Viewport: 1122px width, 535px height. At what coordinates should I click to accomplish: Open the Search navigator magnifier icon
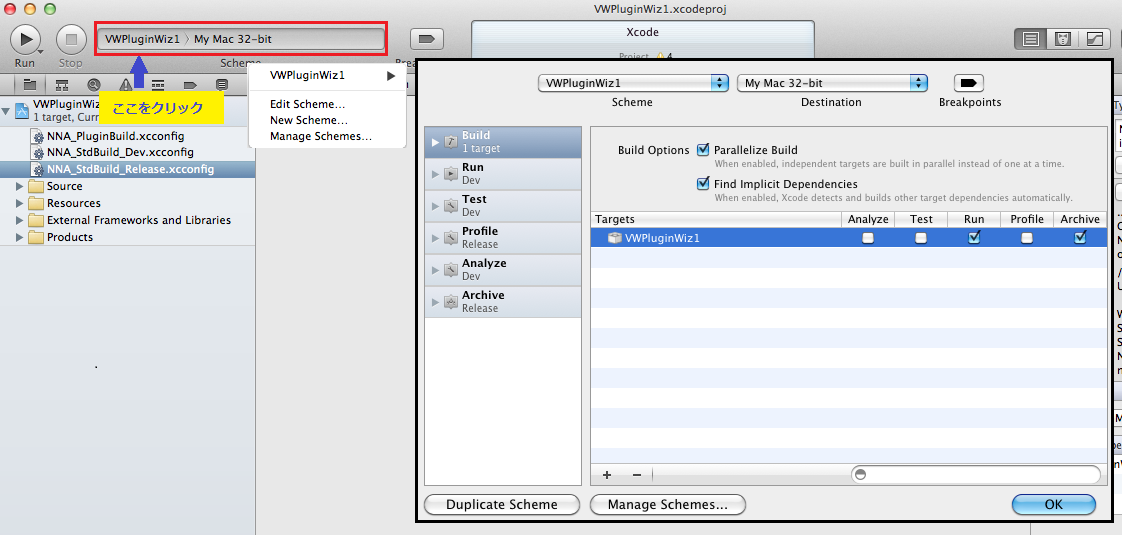(94, 84)
